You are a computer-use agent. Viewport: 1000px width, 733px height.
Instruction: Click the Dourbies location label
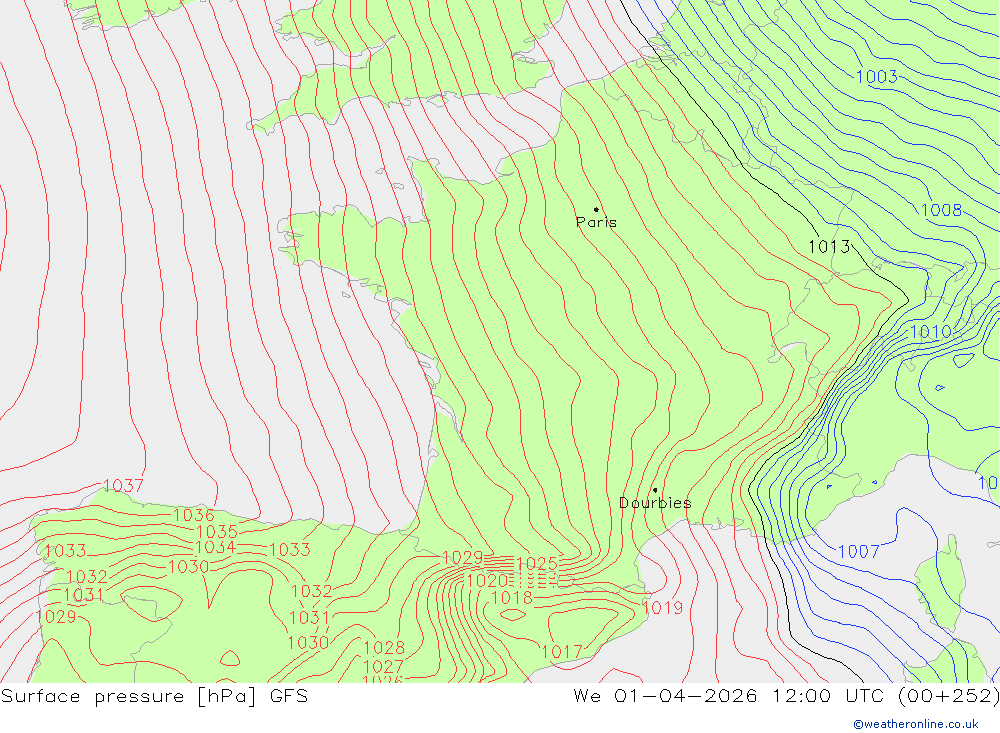655,503
